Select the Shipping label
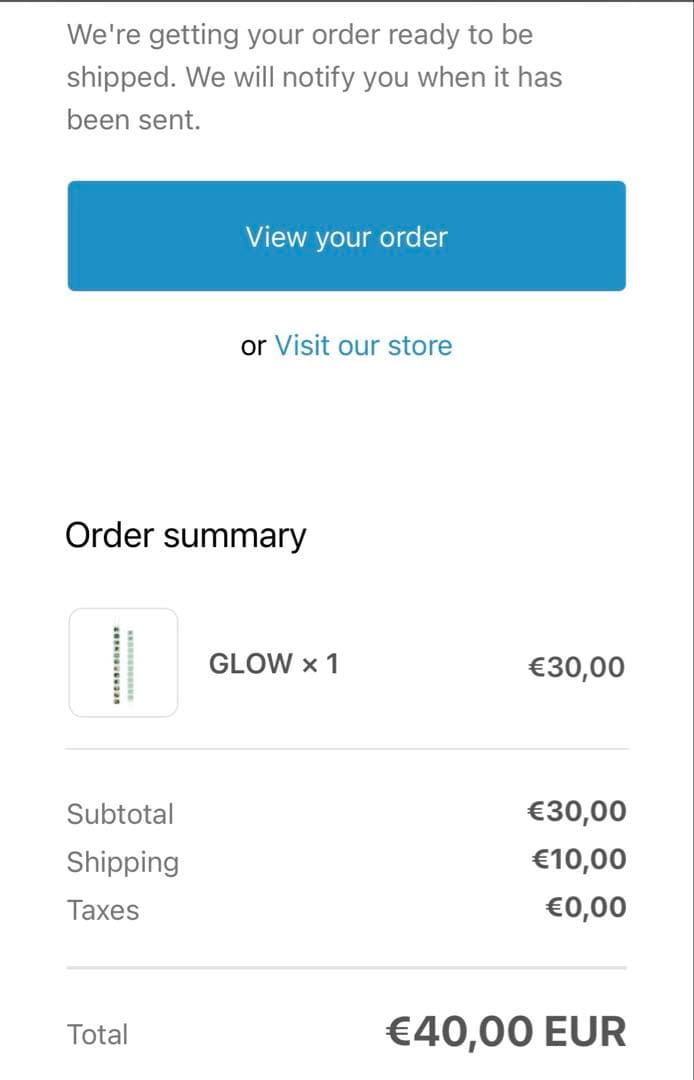 tap(123, 861)
